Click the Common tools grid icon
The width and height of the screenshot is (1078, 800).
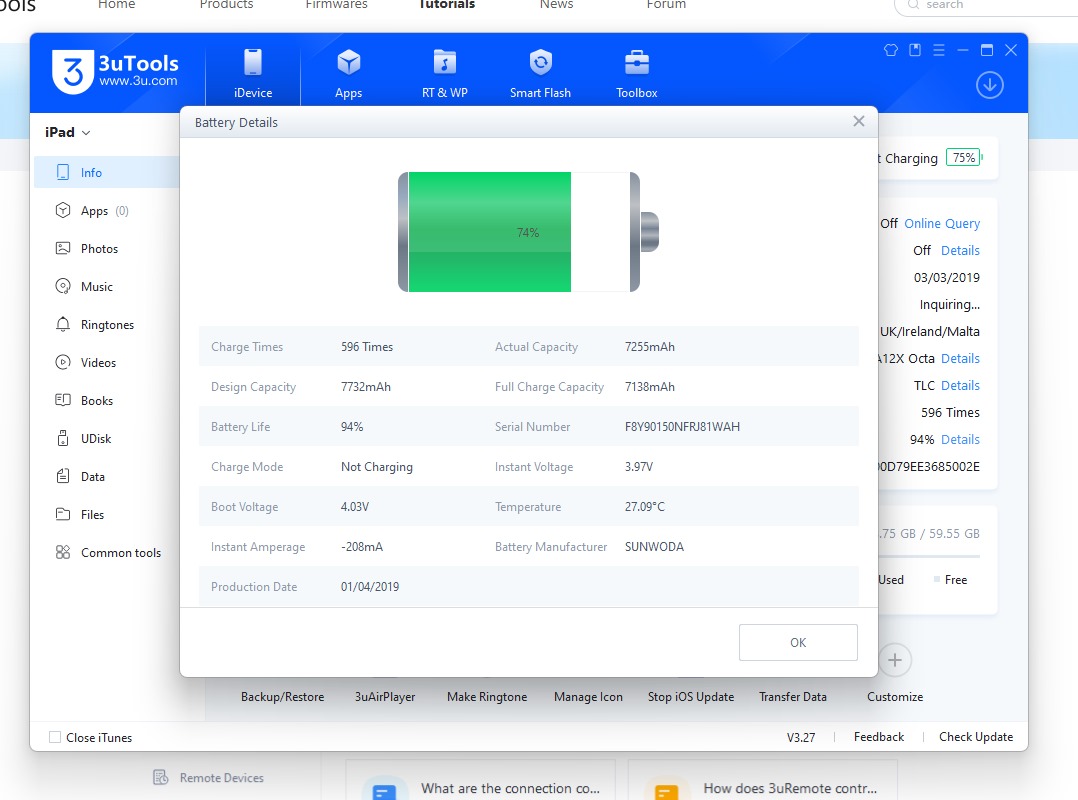tap(63, 552)
